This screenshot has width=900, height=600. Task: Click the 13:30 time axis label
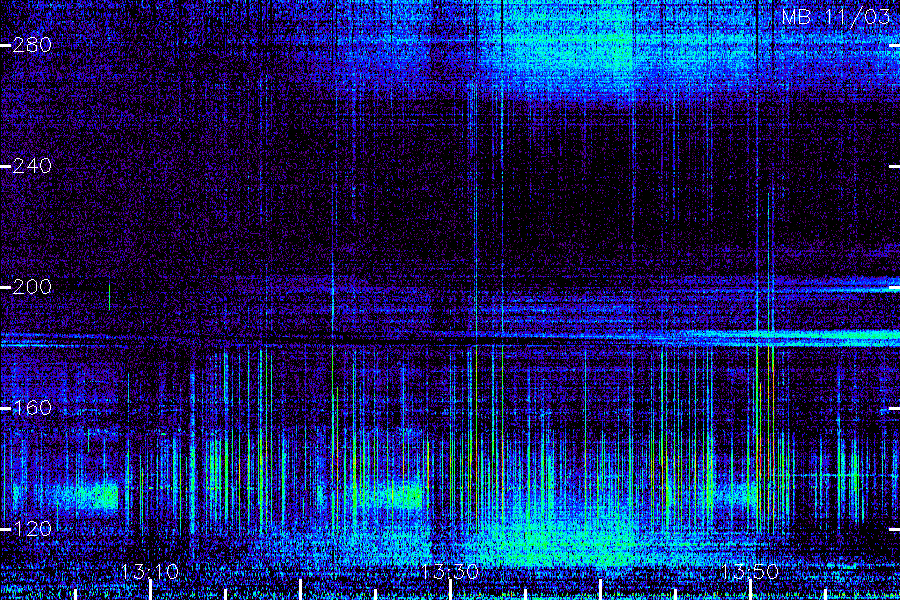[450, 572]
